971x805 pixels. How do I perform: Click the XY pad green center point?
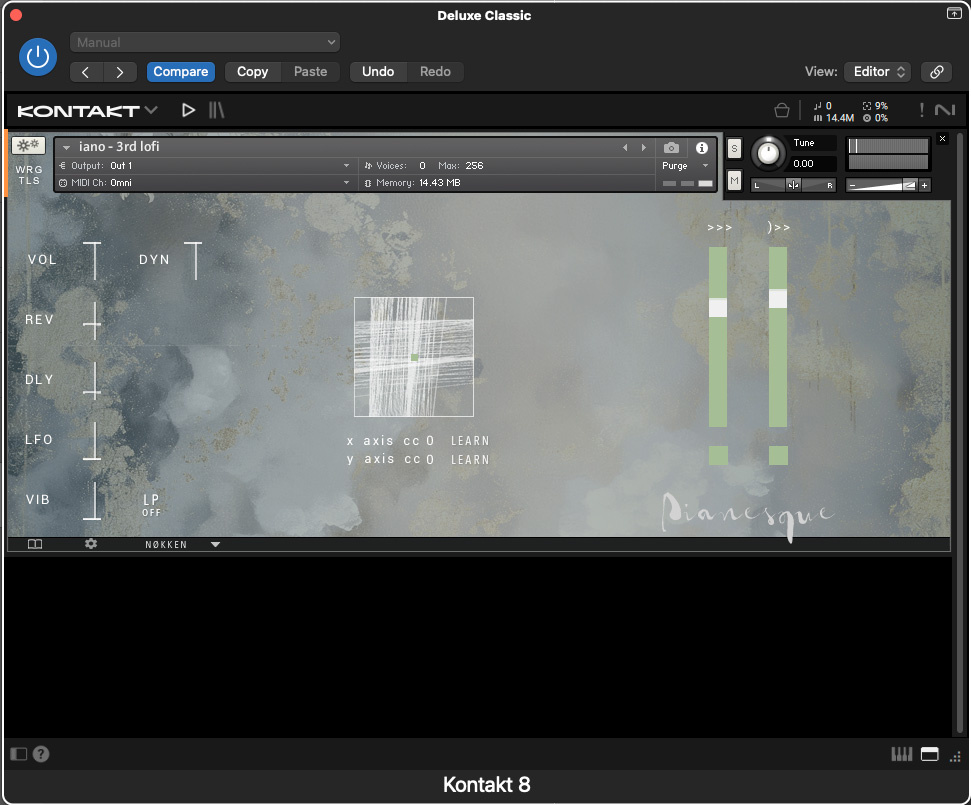point(414,357)
